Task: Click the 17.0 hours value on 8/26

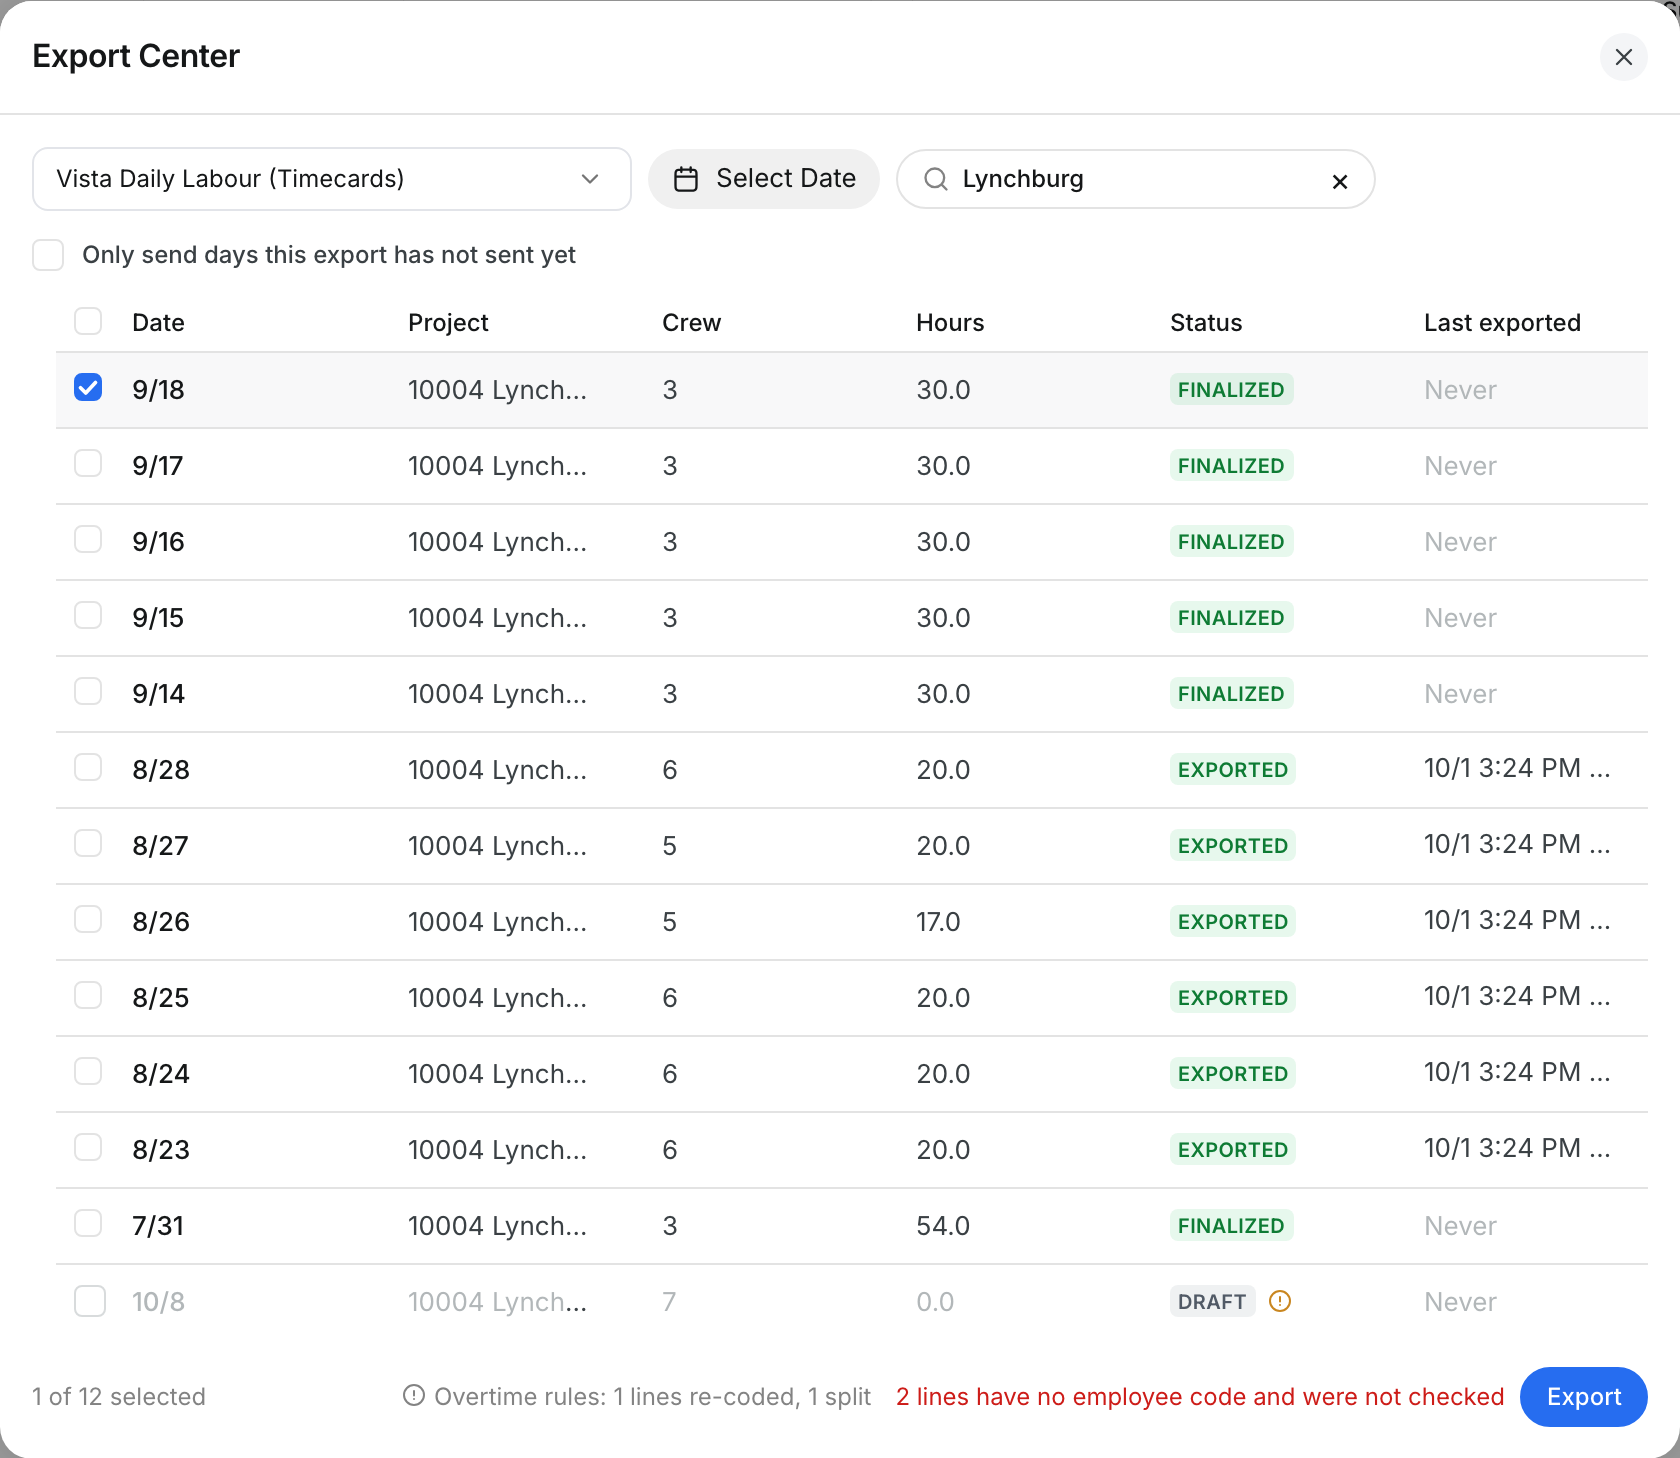Action: [x=938, y=922]
